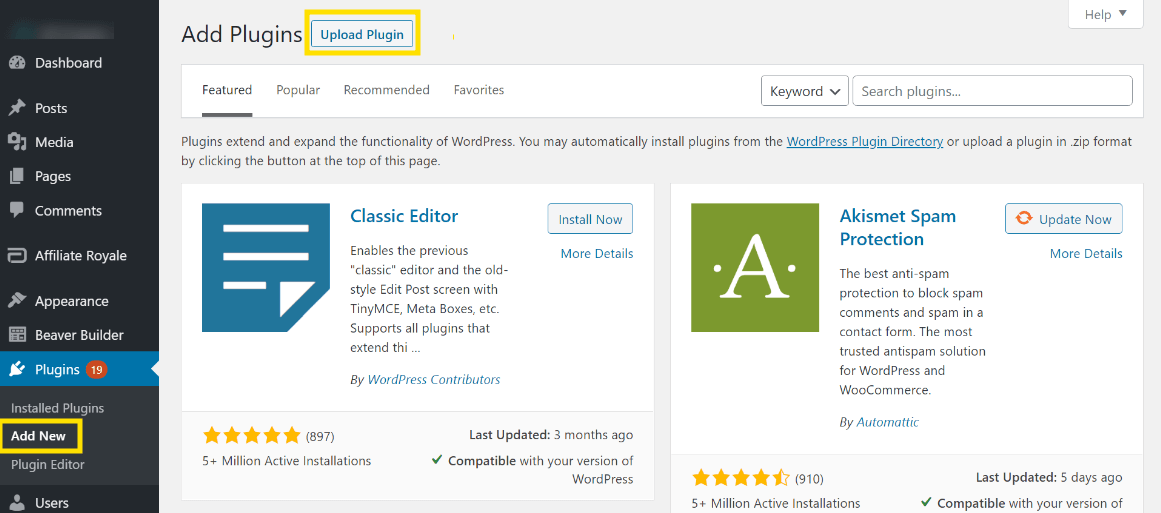Click the 19 updates badge on Plugins
This screenshot has height=513, width=1161.
pos(96,369)
